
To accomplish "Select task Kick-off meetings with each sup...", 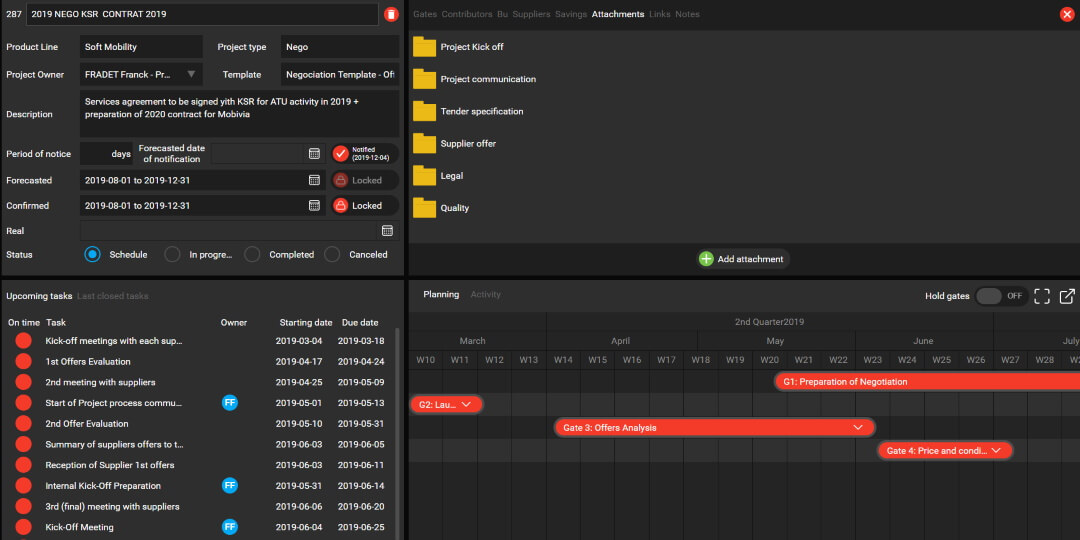I will coord(114,341).
